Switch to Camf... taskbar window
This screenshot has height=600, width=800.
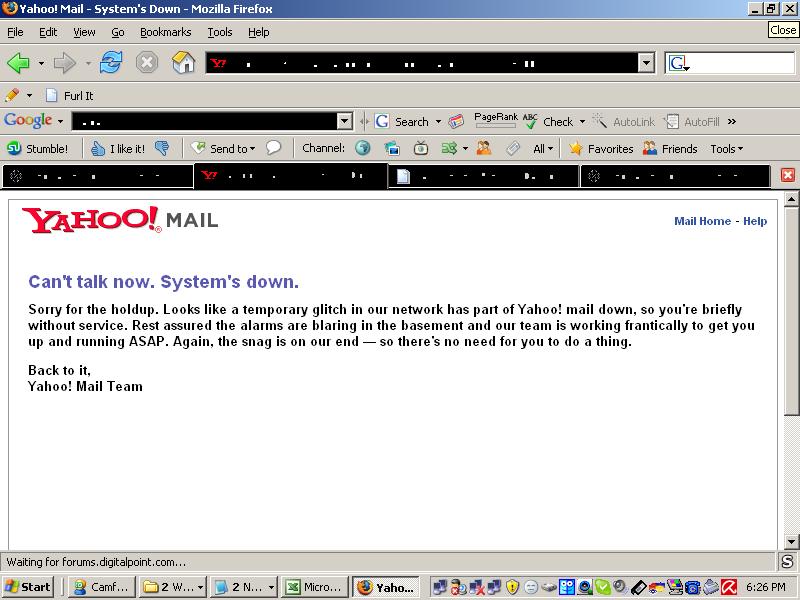coord(102,587)
